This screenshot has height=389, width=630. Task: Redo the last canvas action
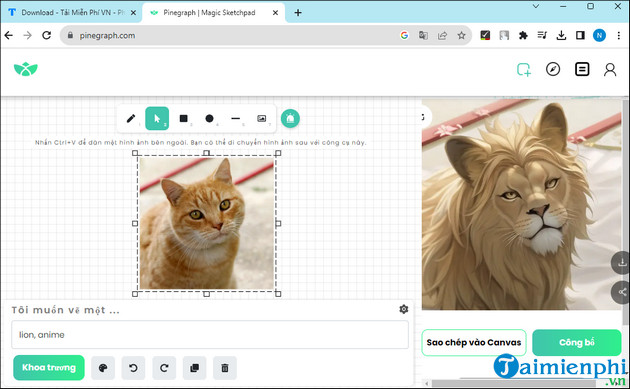(x=164, y=368)
